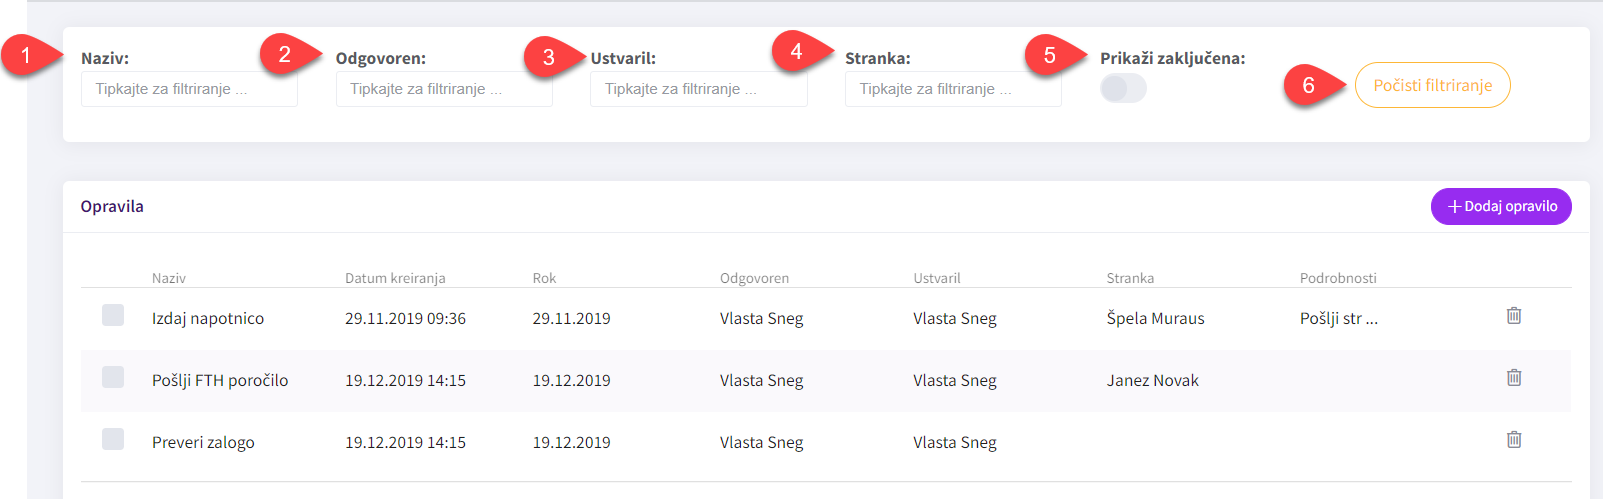Click the Počisti filtriranje button
The width and height of the screenshot is (1603, 499).
1432,86
